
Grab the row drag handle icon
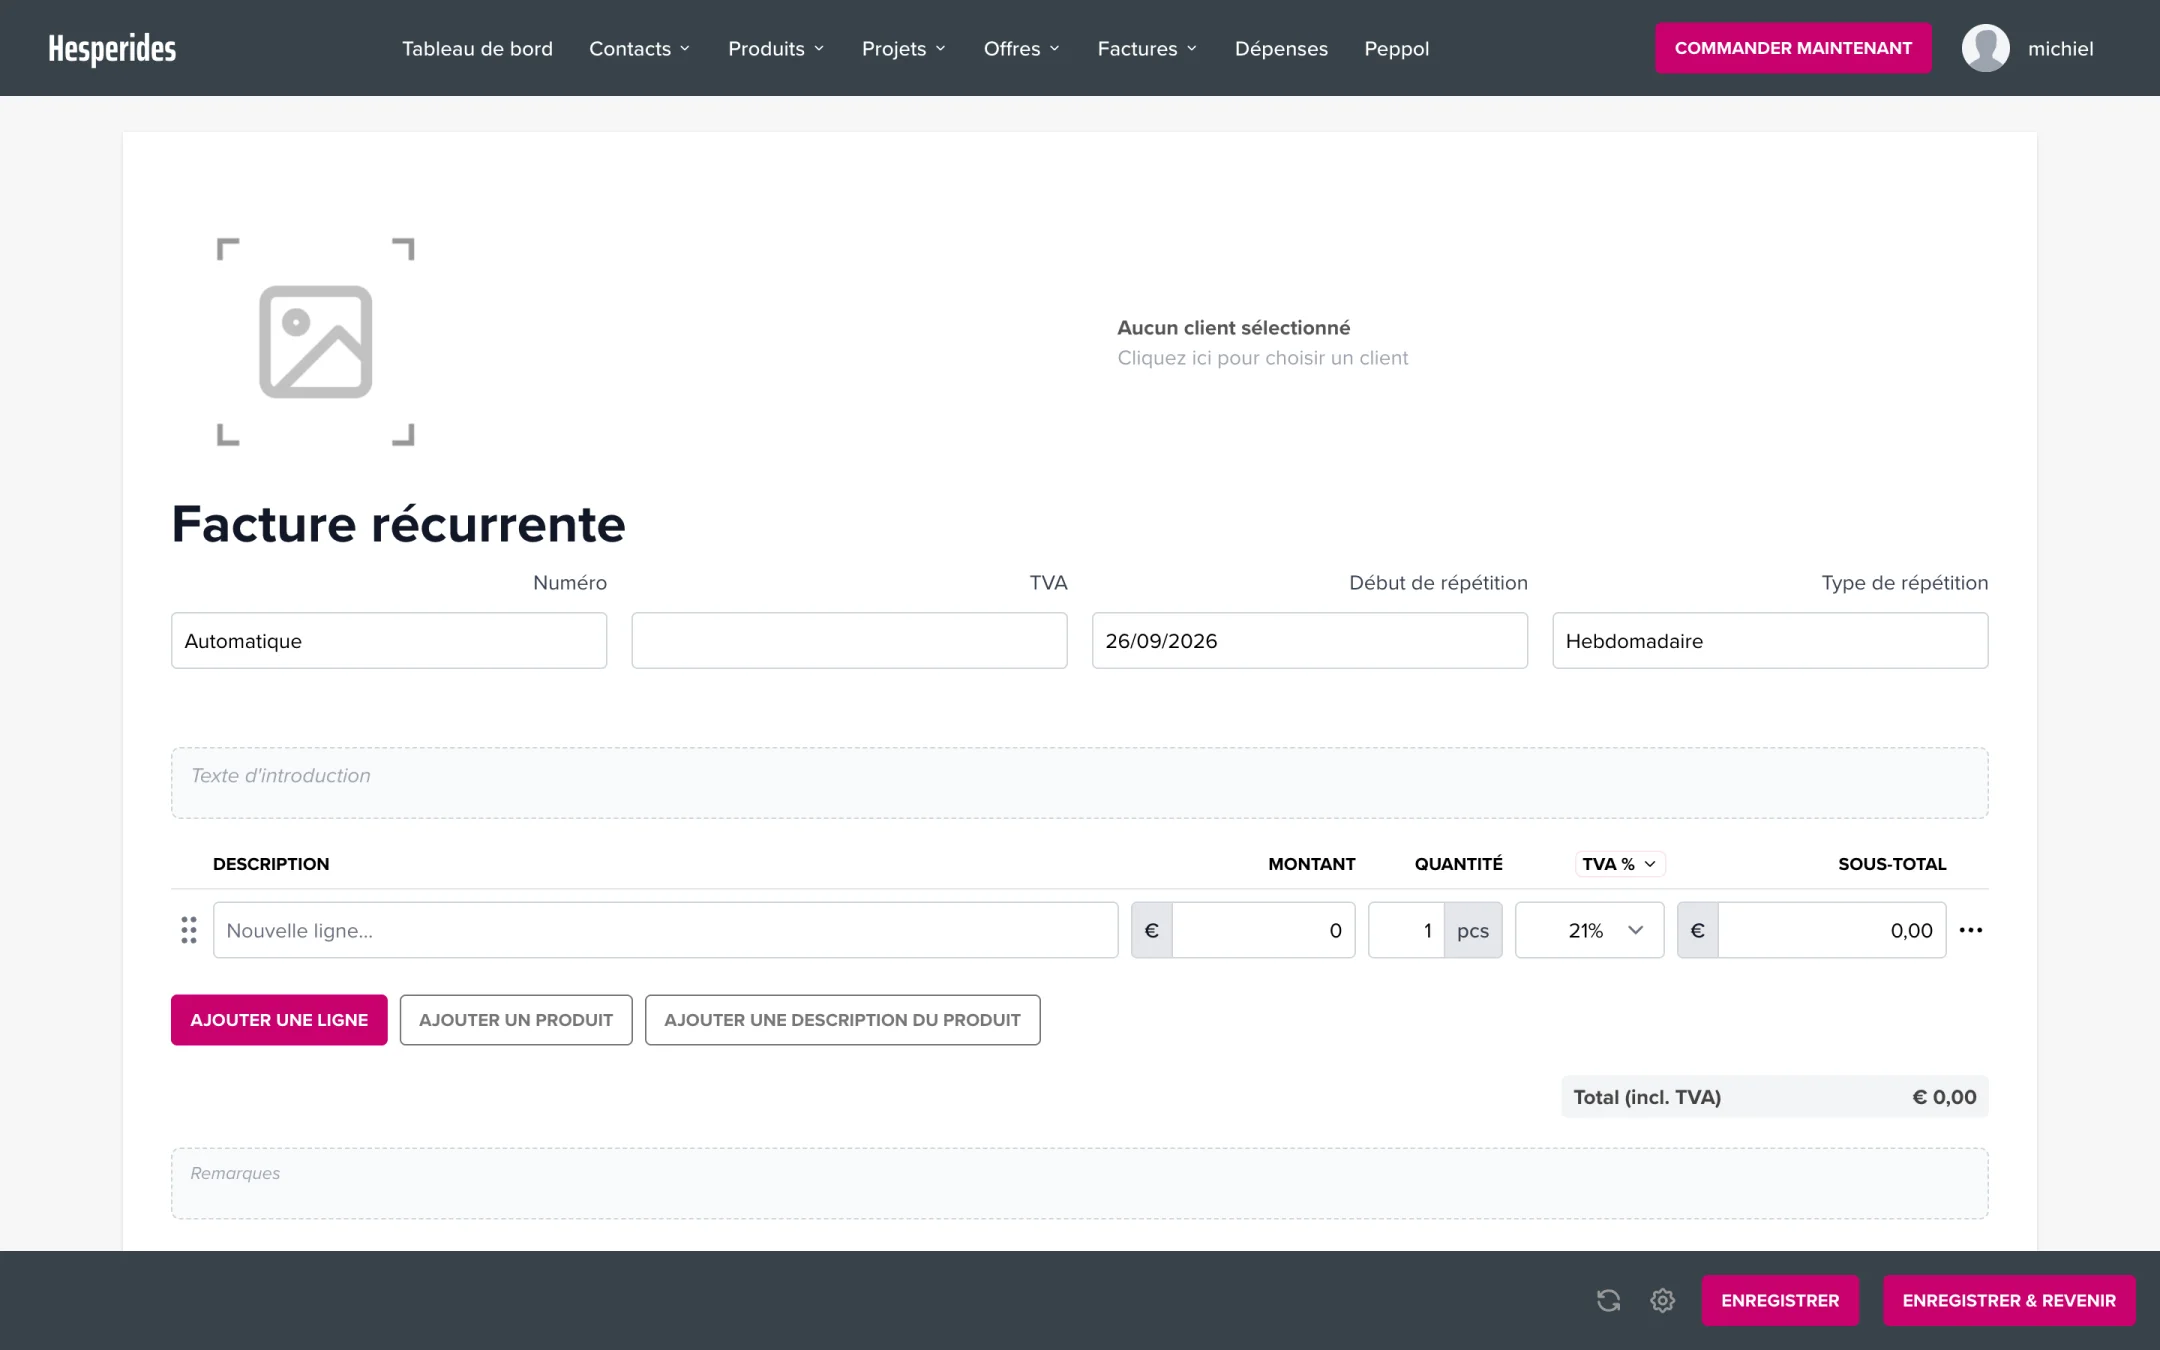[x=188, y=930]
